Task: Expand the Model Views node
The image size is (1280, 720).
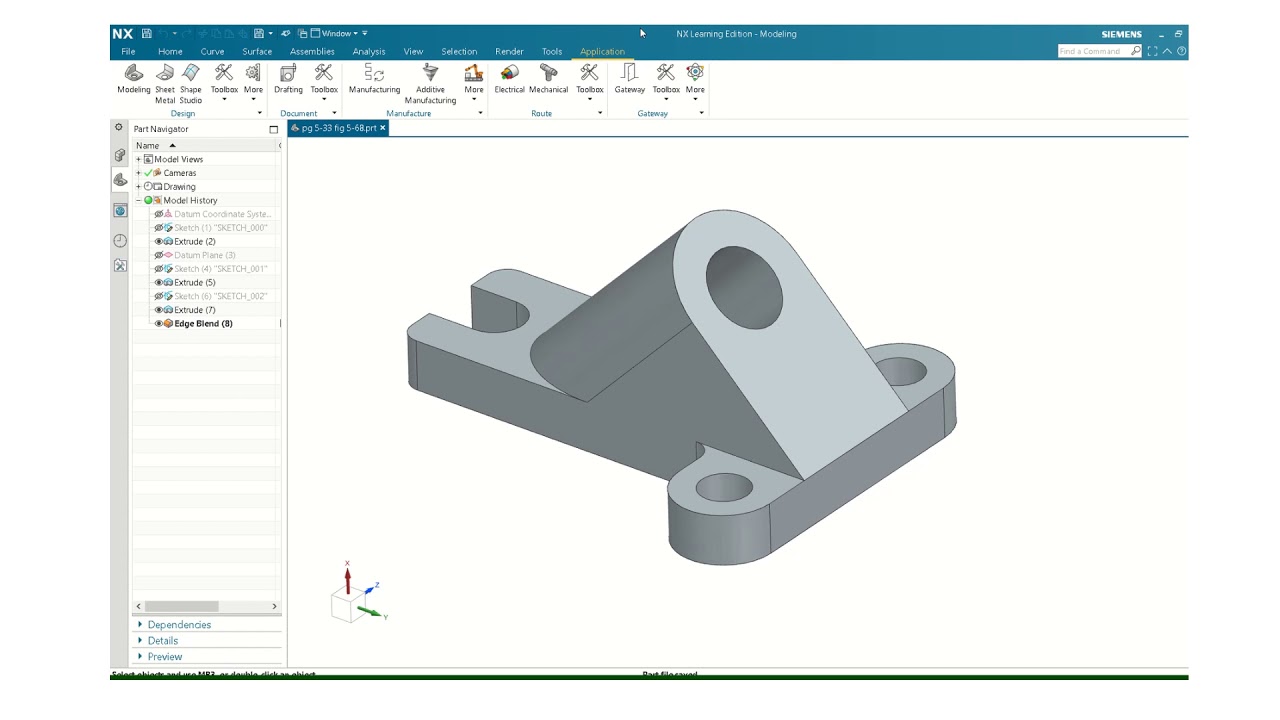Action: point(138,159)
